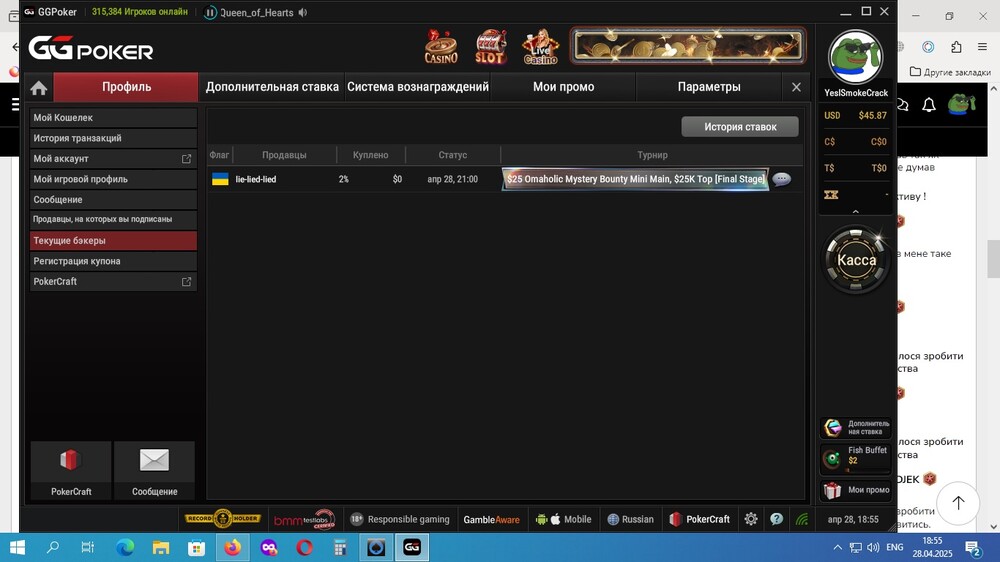Click the golden coins promo banner
This screenshot has width=1000, height=562.
pyautogui.click(x=688, y=46)
